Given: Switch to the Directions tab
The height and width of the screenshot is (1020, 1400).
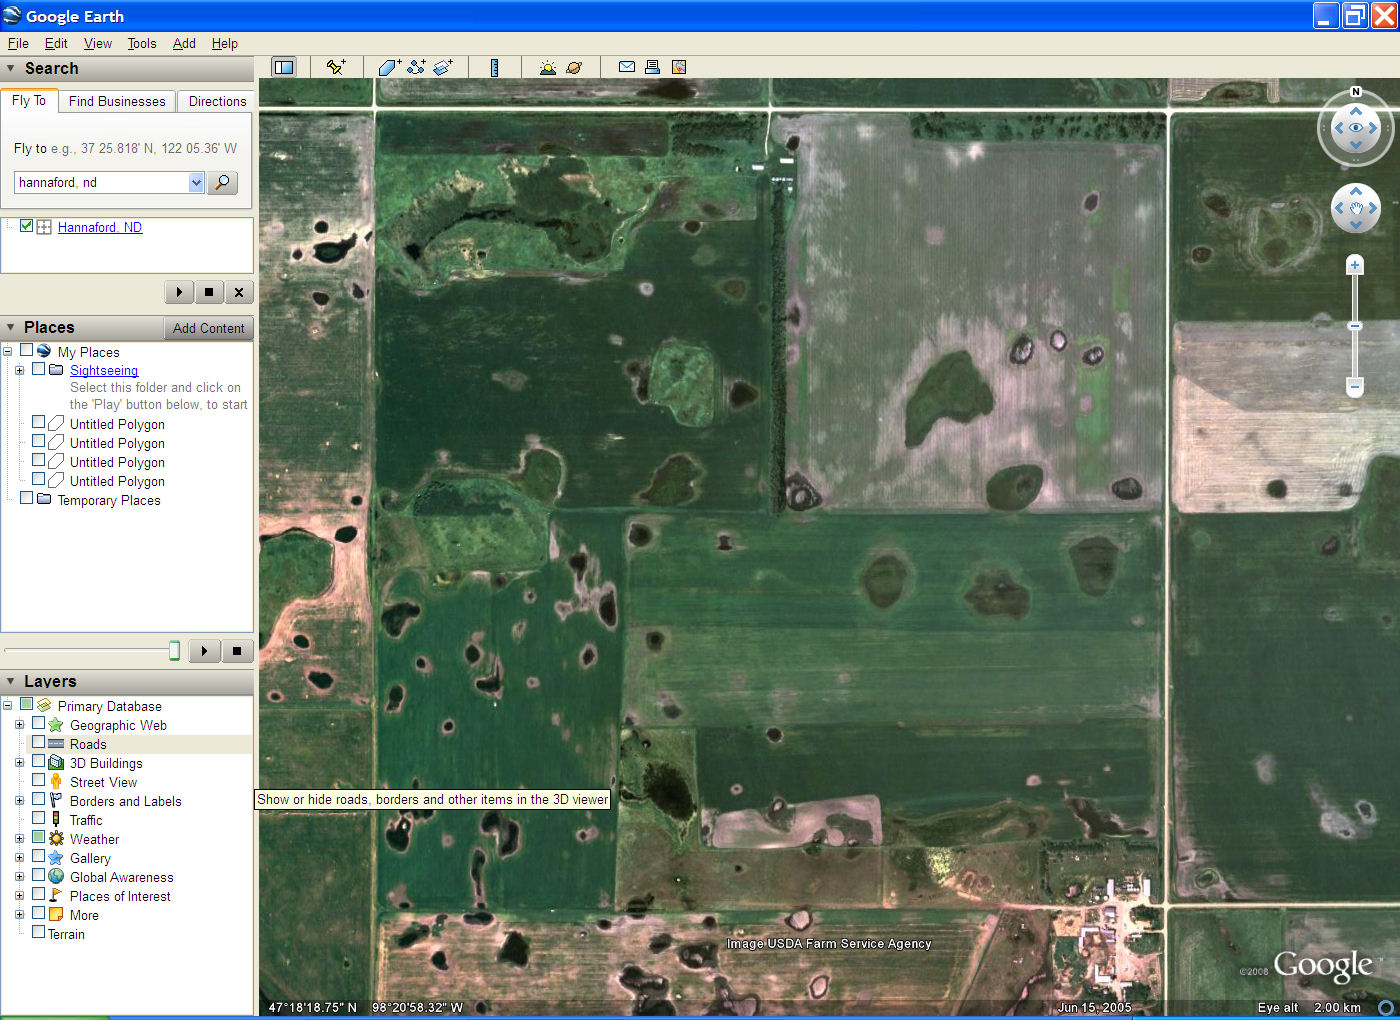Looking at the screenshot, I should (217, 101).
